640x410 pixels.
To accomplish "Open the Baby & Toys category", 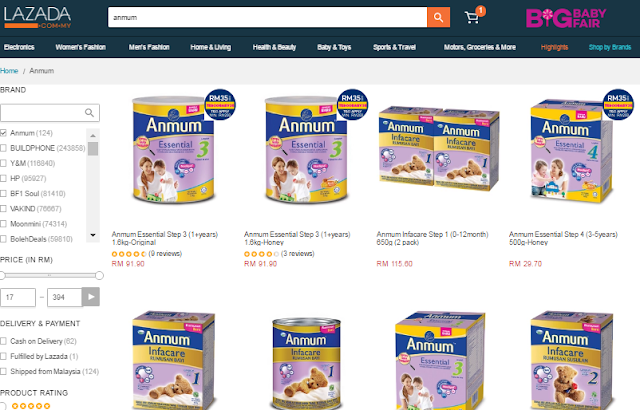I will (334, 47).
